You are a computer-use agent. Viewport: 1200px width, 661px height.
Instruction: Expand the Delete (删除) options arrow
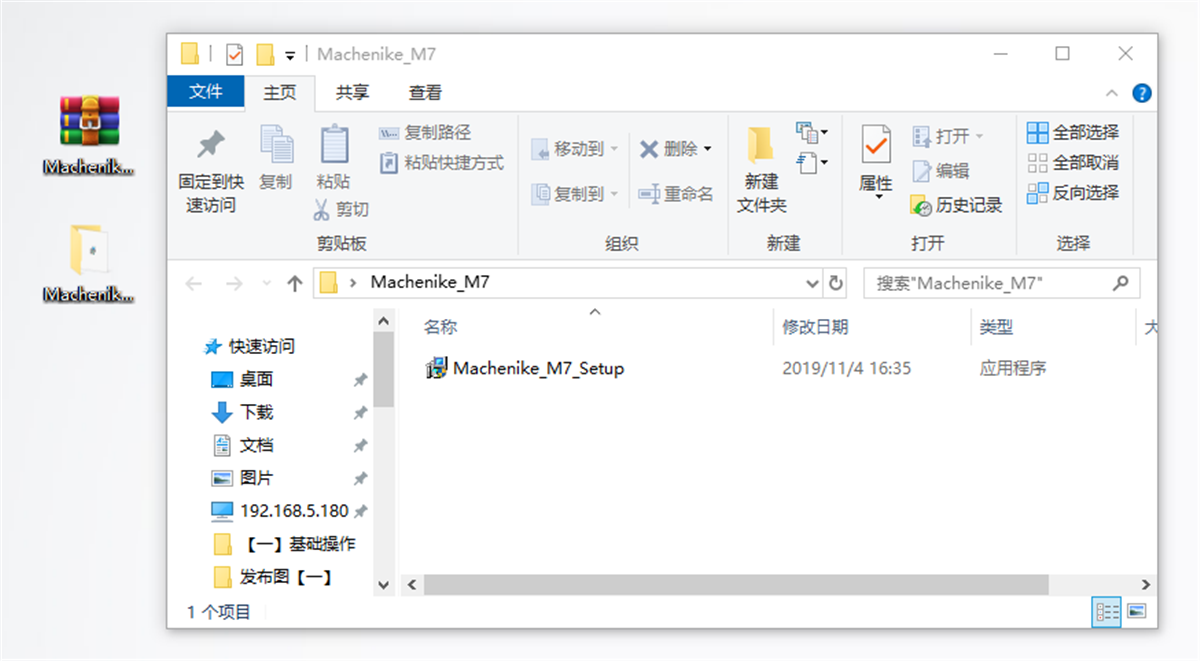click(708, 149)
